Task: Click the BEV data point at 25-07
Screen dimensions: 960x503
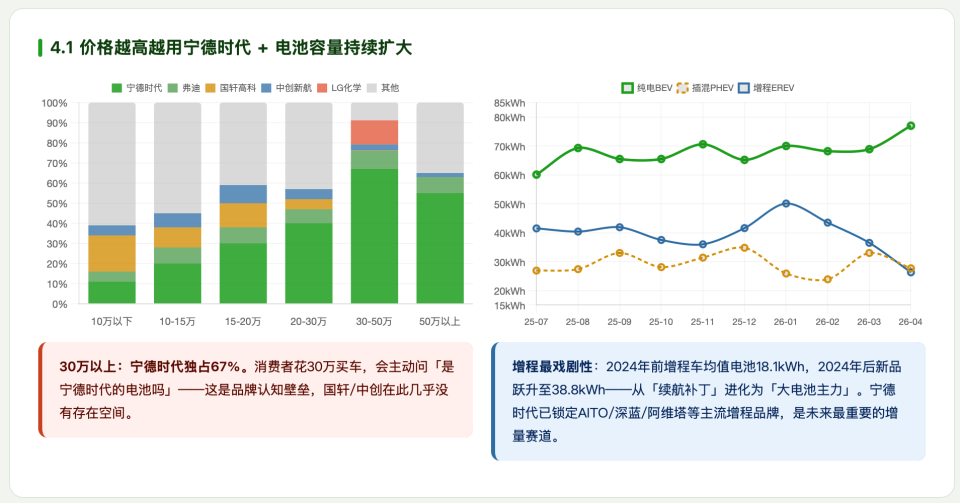Action: pyautogui.click(x=536, y=174)
